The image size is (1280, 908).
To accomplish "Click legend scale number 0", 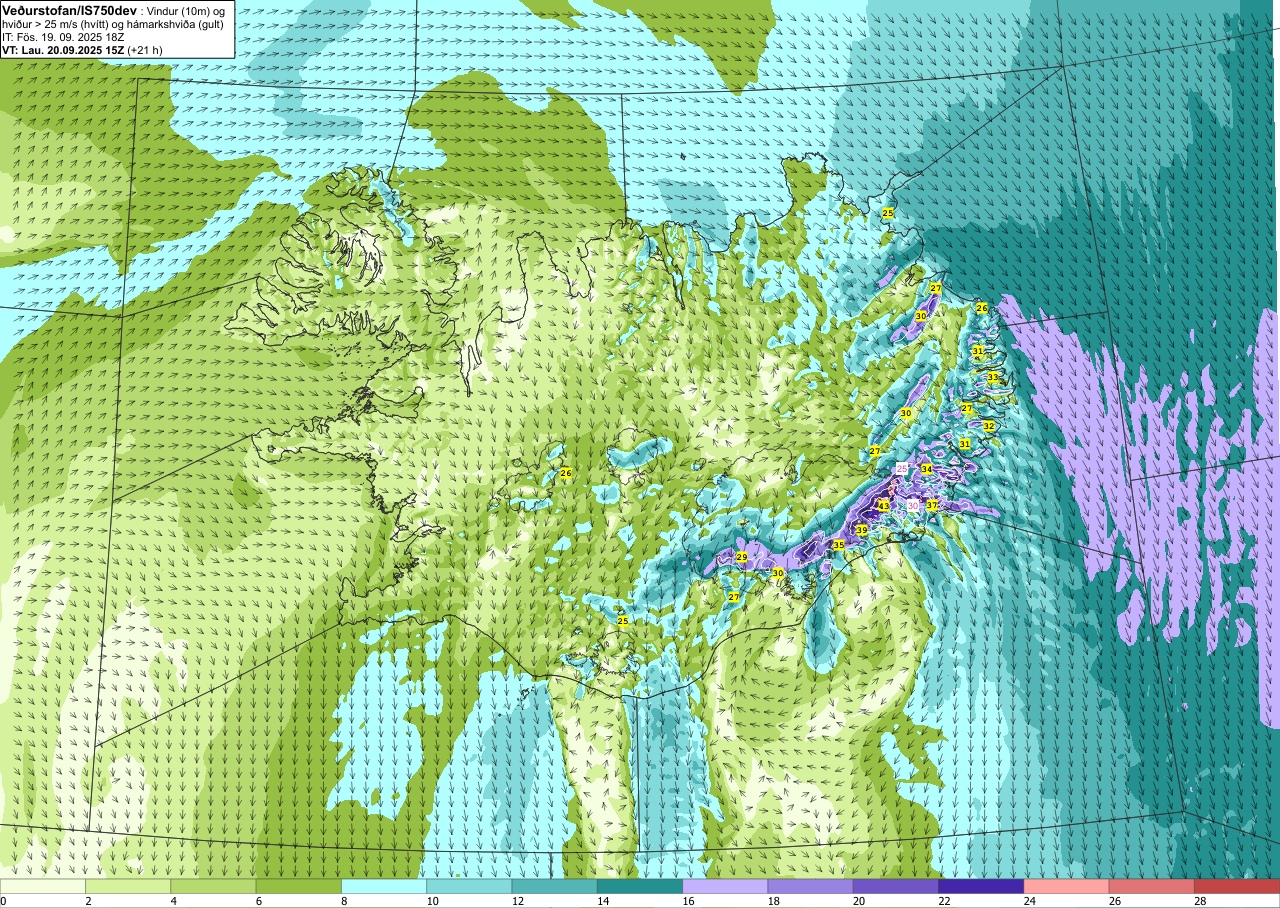I will pos(4,901).
